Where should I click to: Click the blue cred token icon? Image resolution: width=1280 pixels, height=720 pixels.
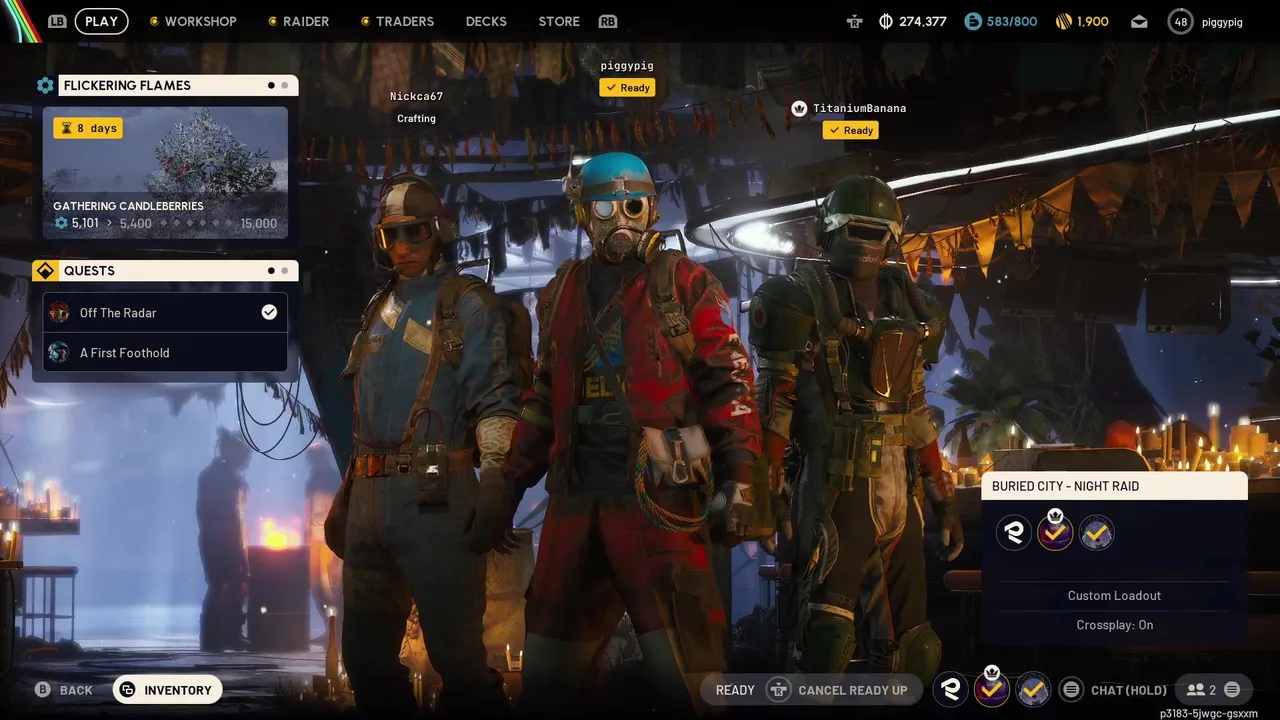click(x=973, y=21)
